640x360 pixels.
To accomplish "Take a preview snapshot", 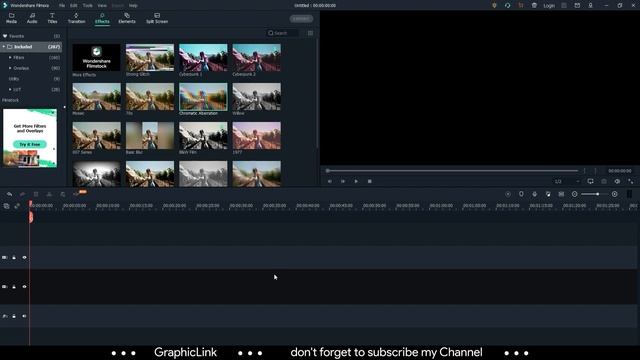I will pos(604,181).
